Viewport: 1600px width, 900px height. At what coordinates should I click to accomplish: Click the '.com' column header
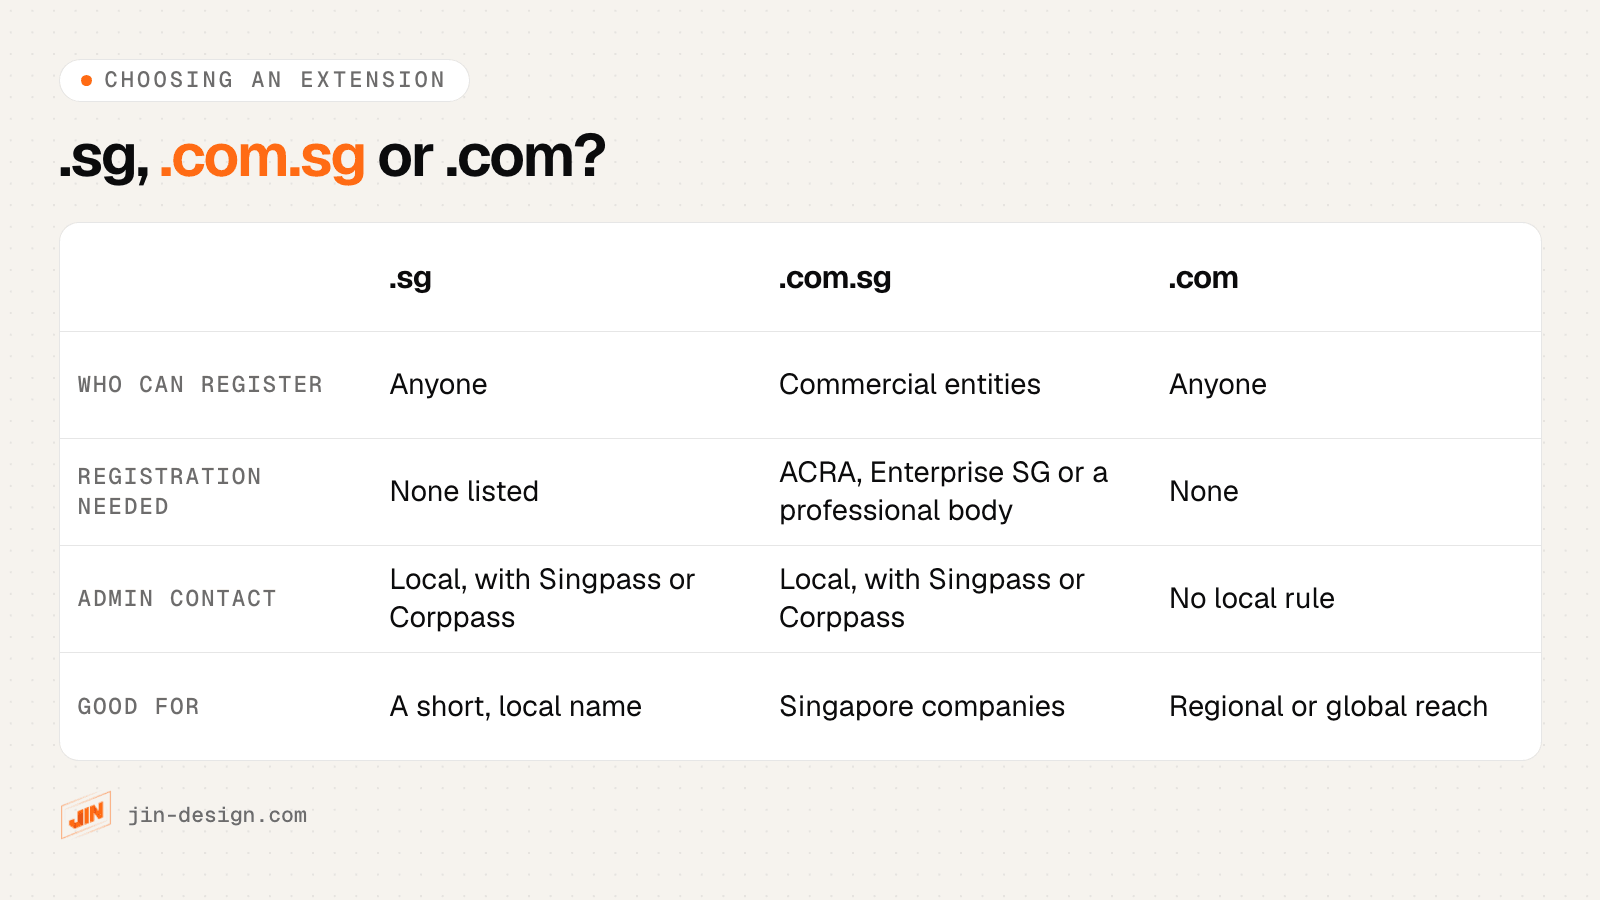(x=1203, y=278)
